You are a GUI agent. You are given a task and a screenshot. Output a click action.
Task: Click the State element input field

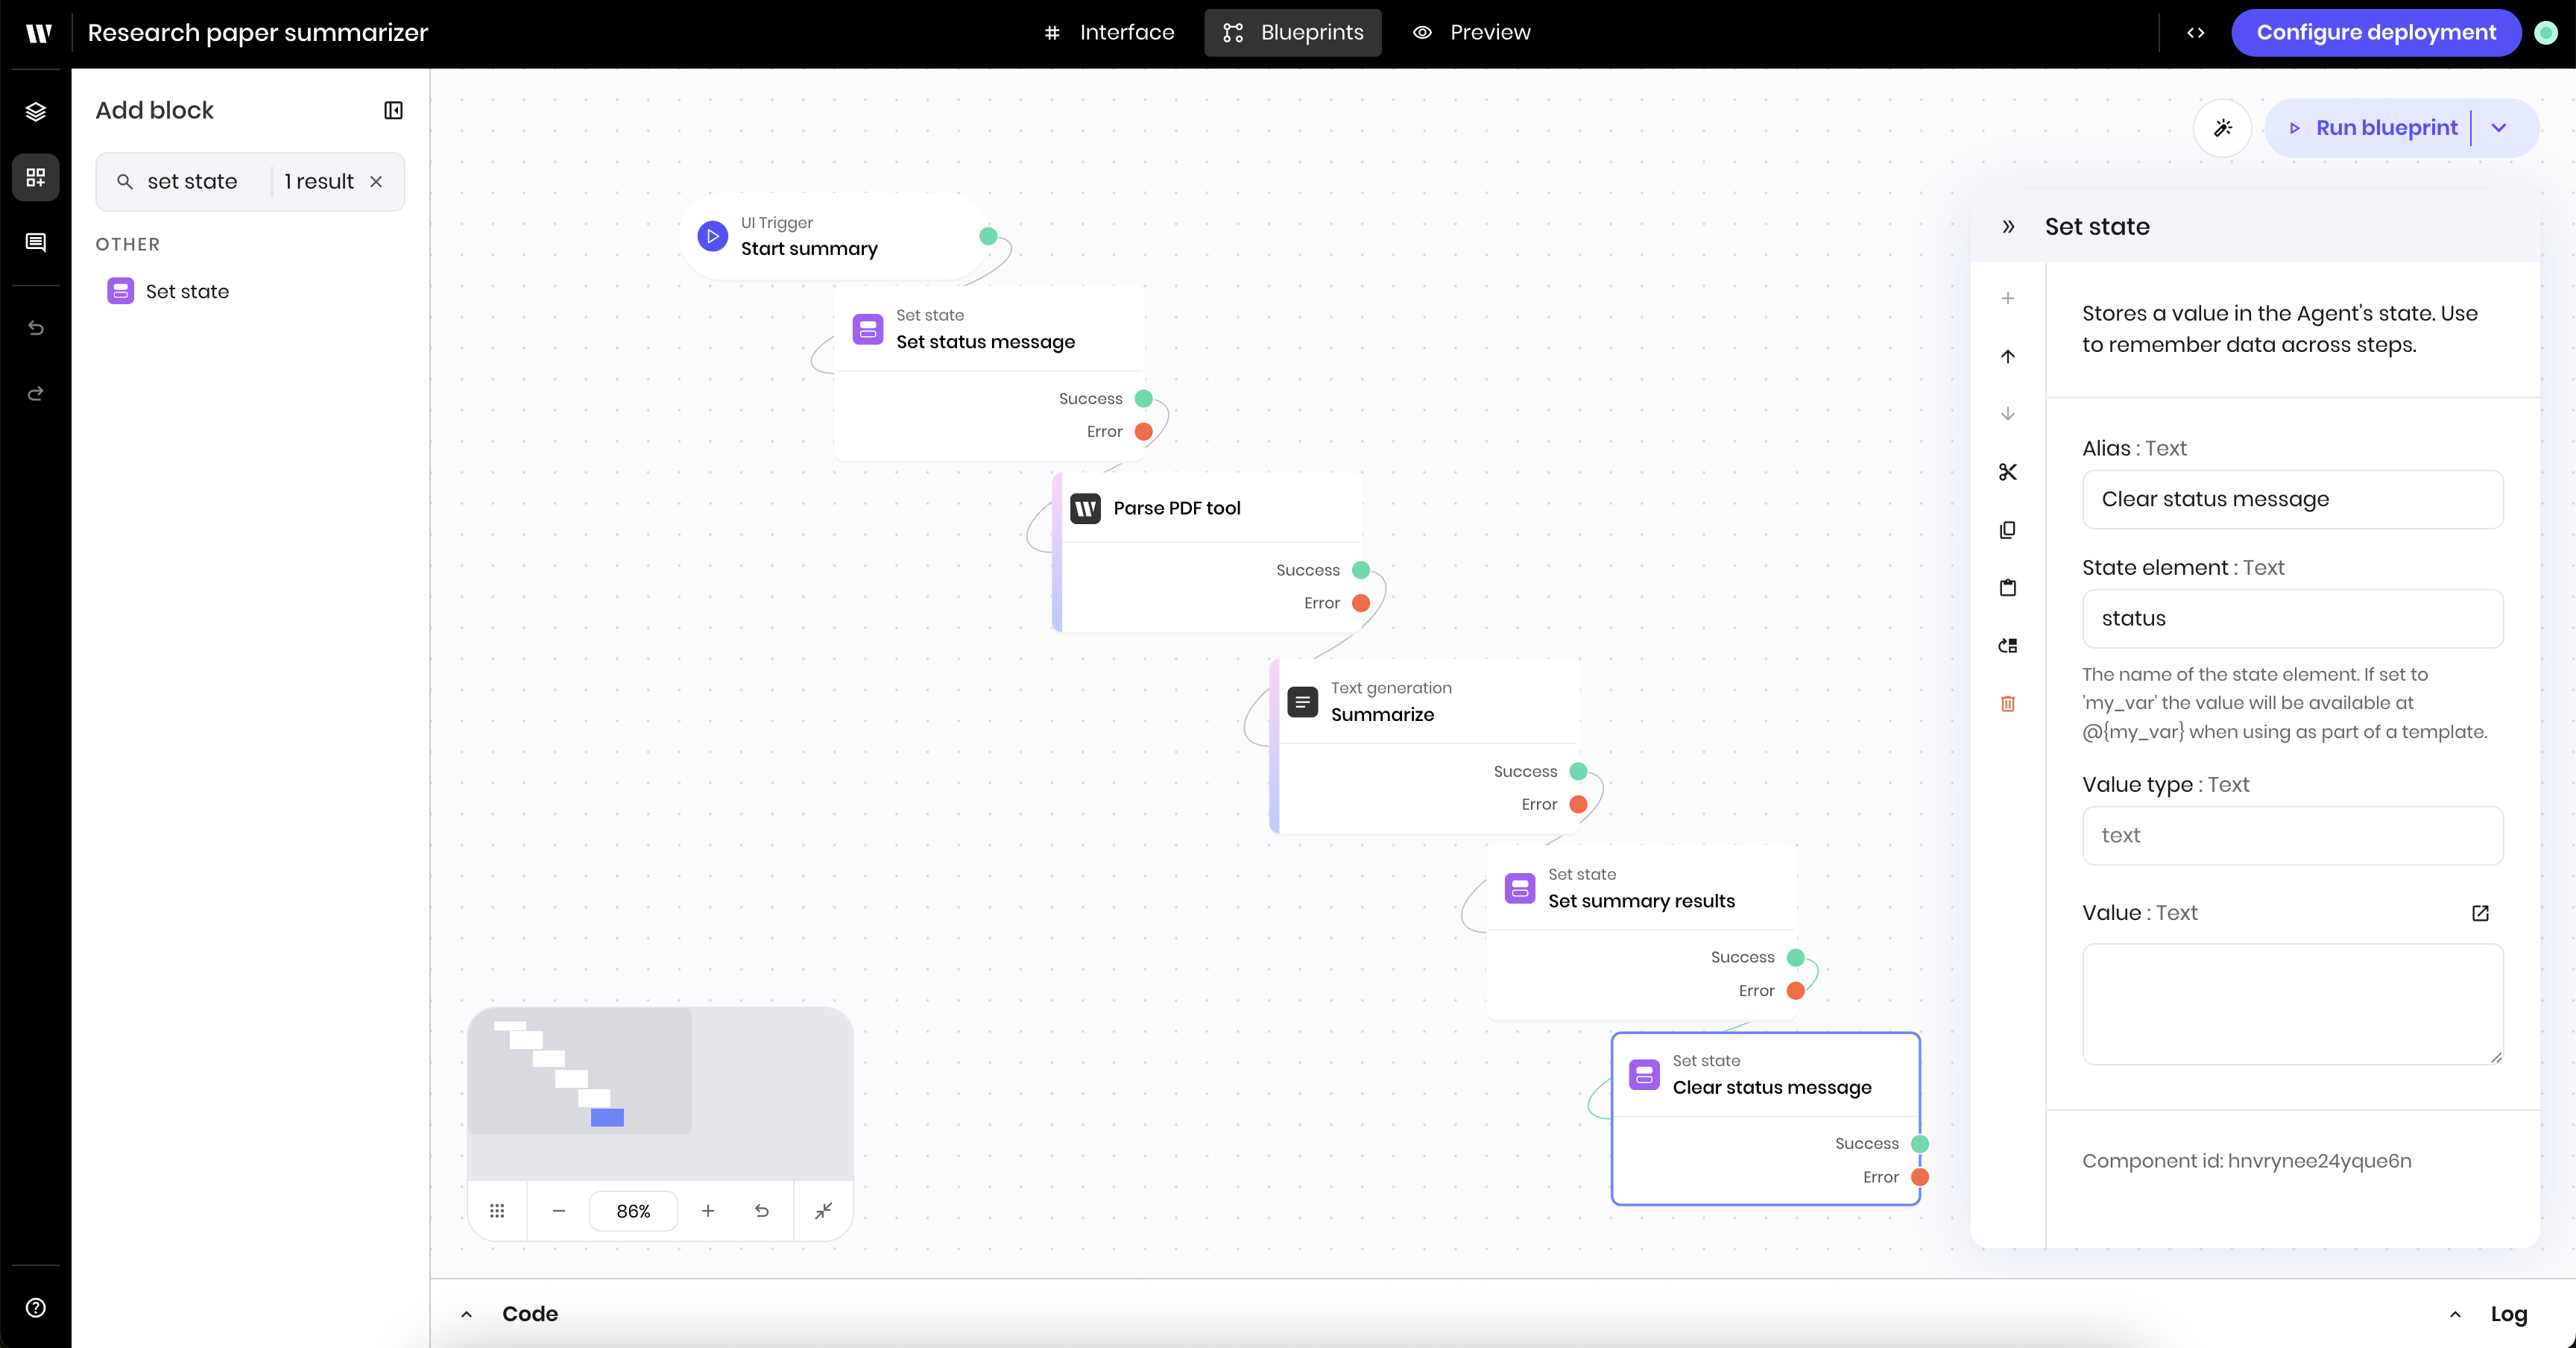click(2292, 618)
